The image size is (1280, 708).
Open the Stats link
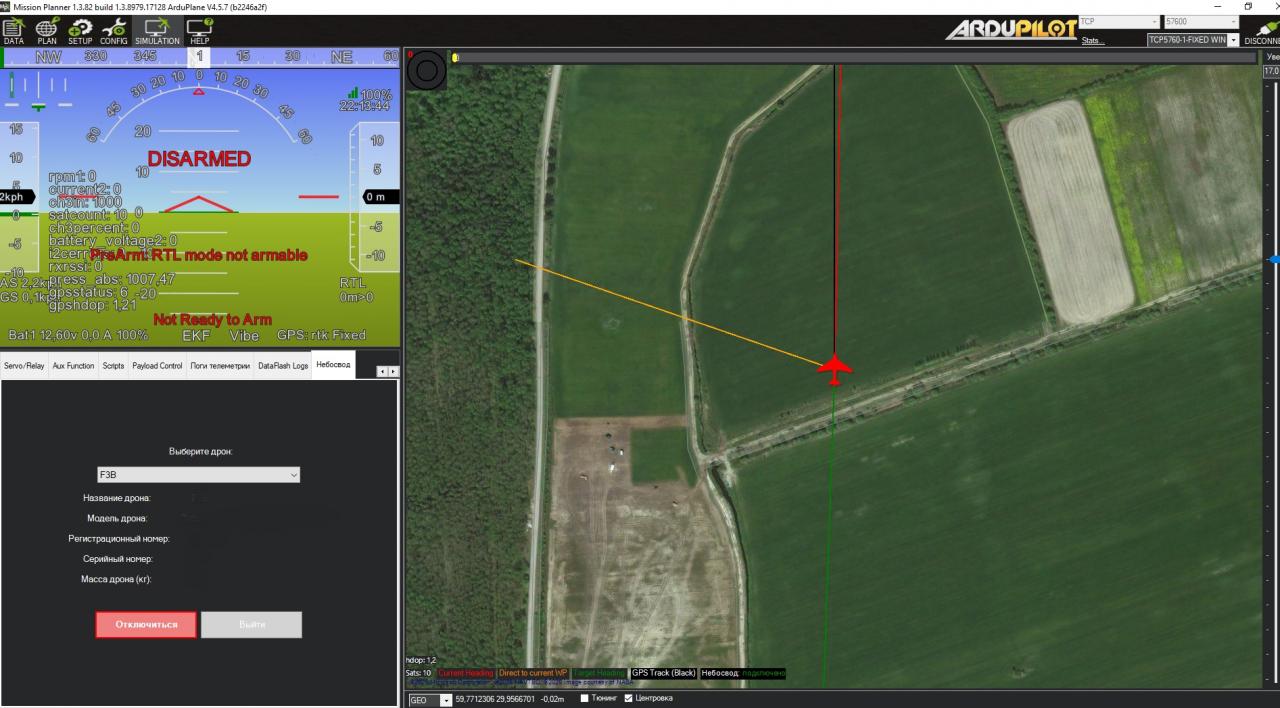[x=1094, y=41]
